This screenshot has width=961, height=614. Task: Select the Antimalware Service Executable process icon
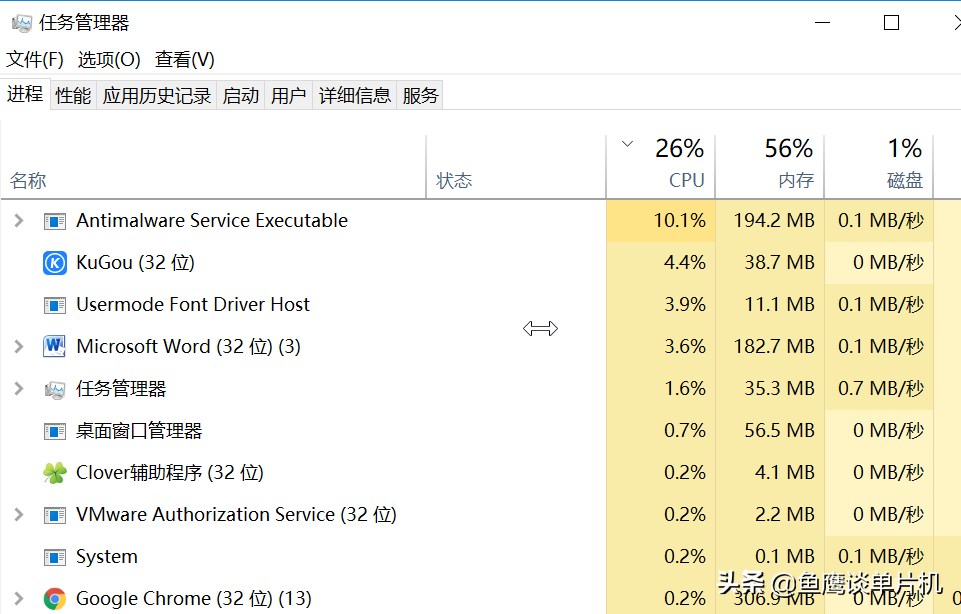tap(55, 221)
